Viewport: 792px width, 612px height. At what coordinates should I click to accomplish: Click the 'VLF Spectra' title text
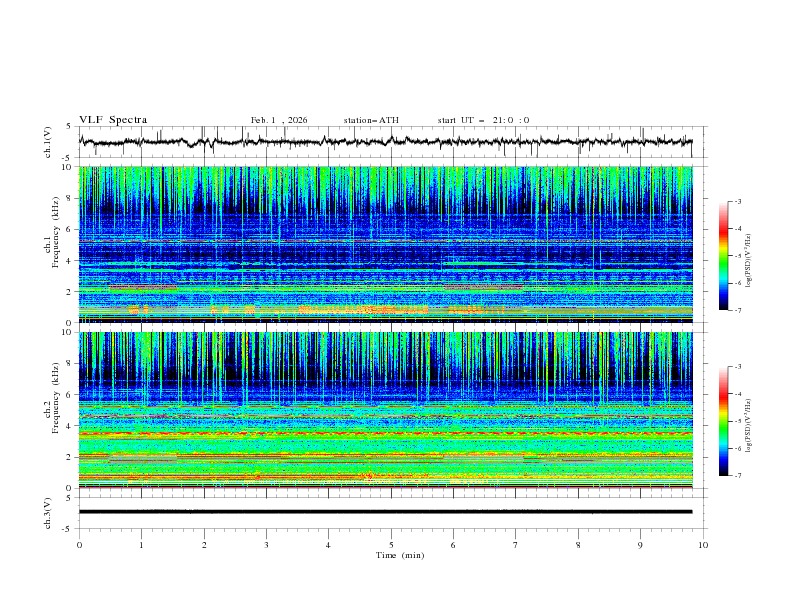[113, 120]
